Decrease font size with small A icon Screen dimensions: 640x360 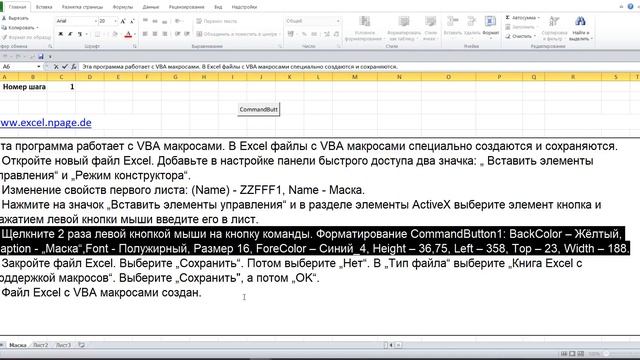tap(132, 21)
